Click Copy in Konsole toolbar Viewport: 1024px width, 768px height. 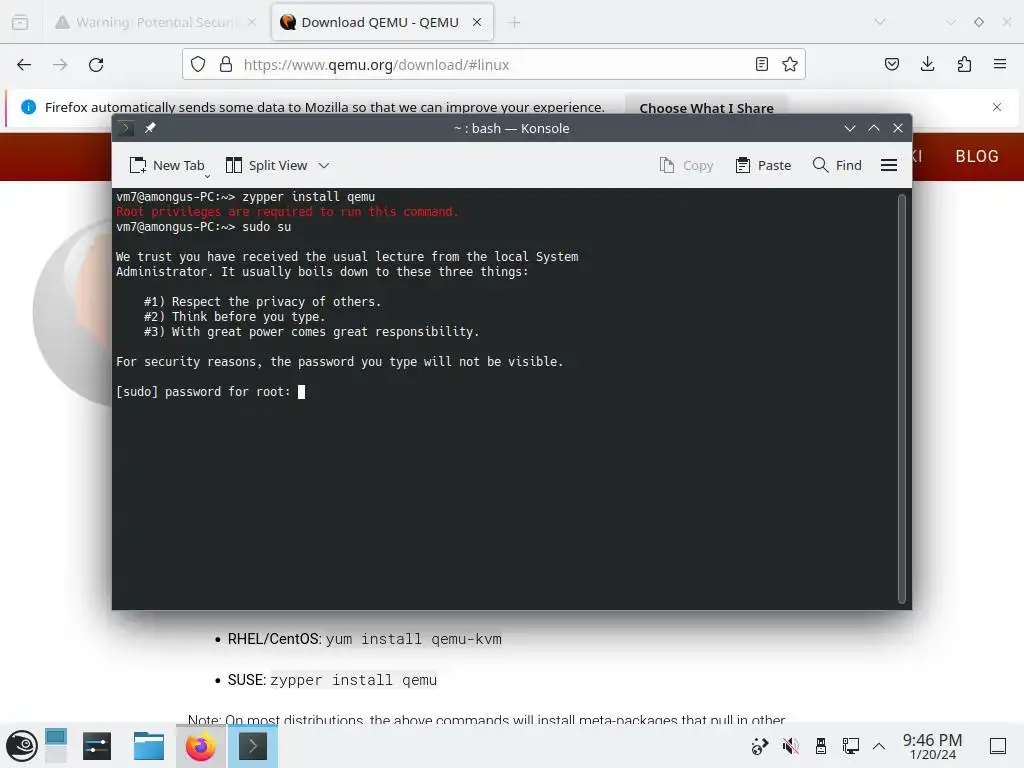click(686, 165)
